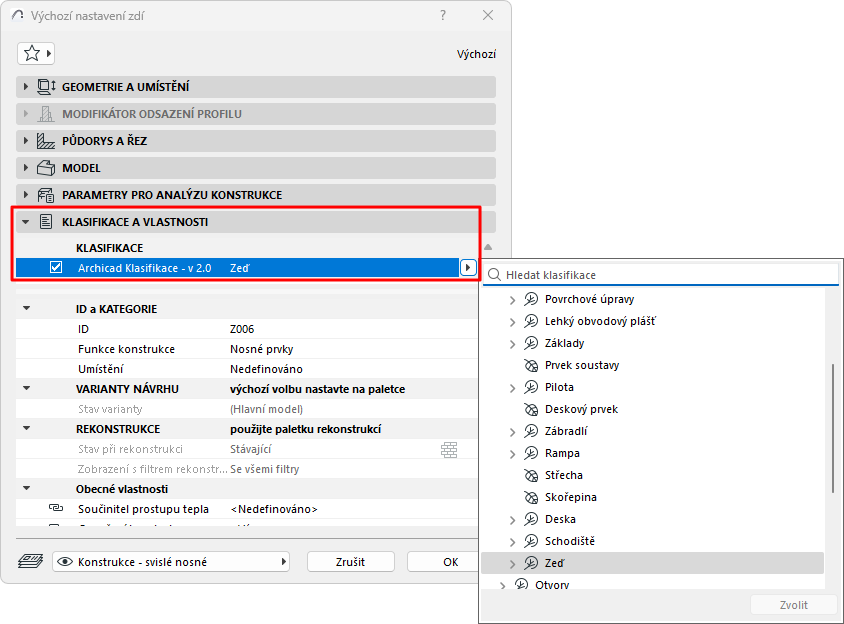Click the Prvek soustavy classification icon
Viewport: 844px width, 624px height.
(531, 365)
